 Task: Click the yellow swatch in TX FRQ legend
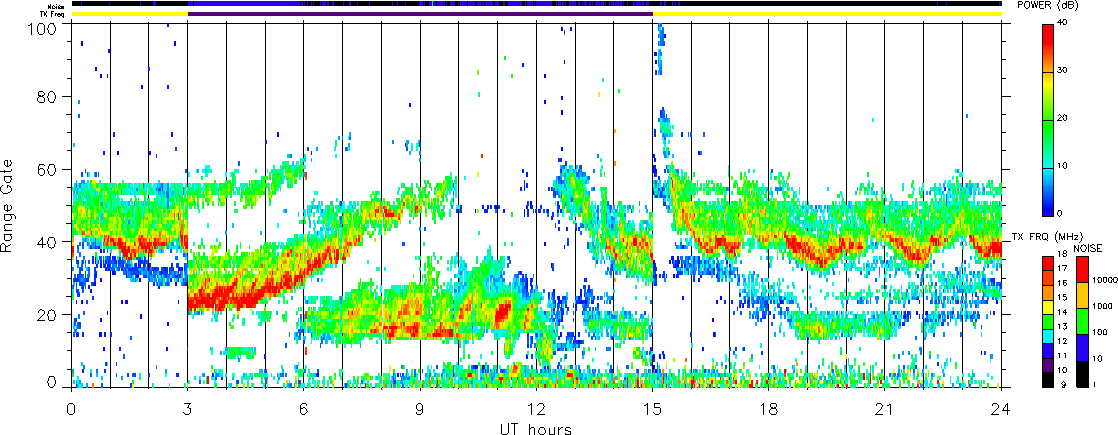point(1049,307)
